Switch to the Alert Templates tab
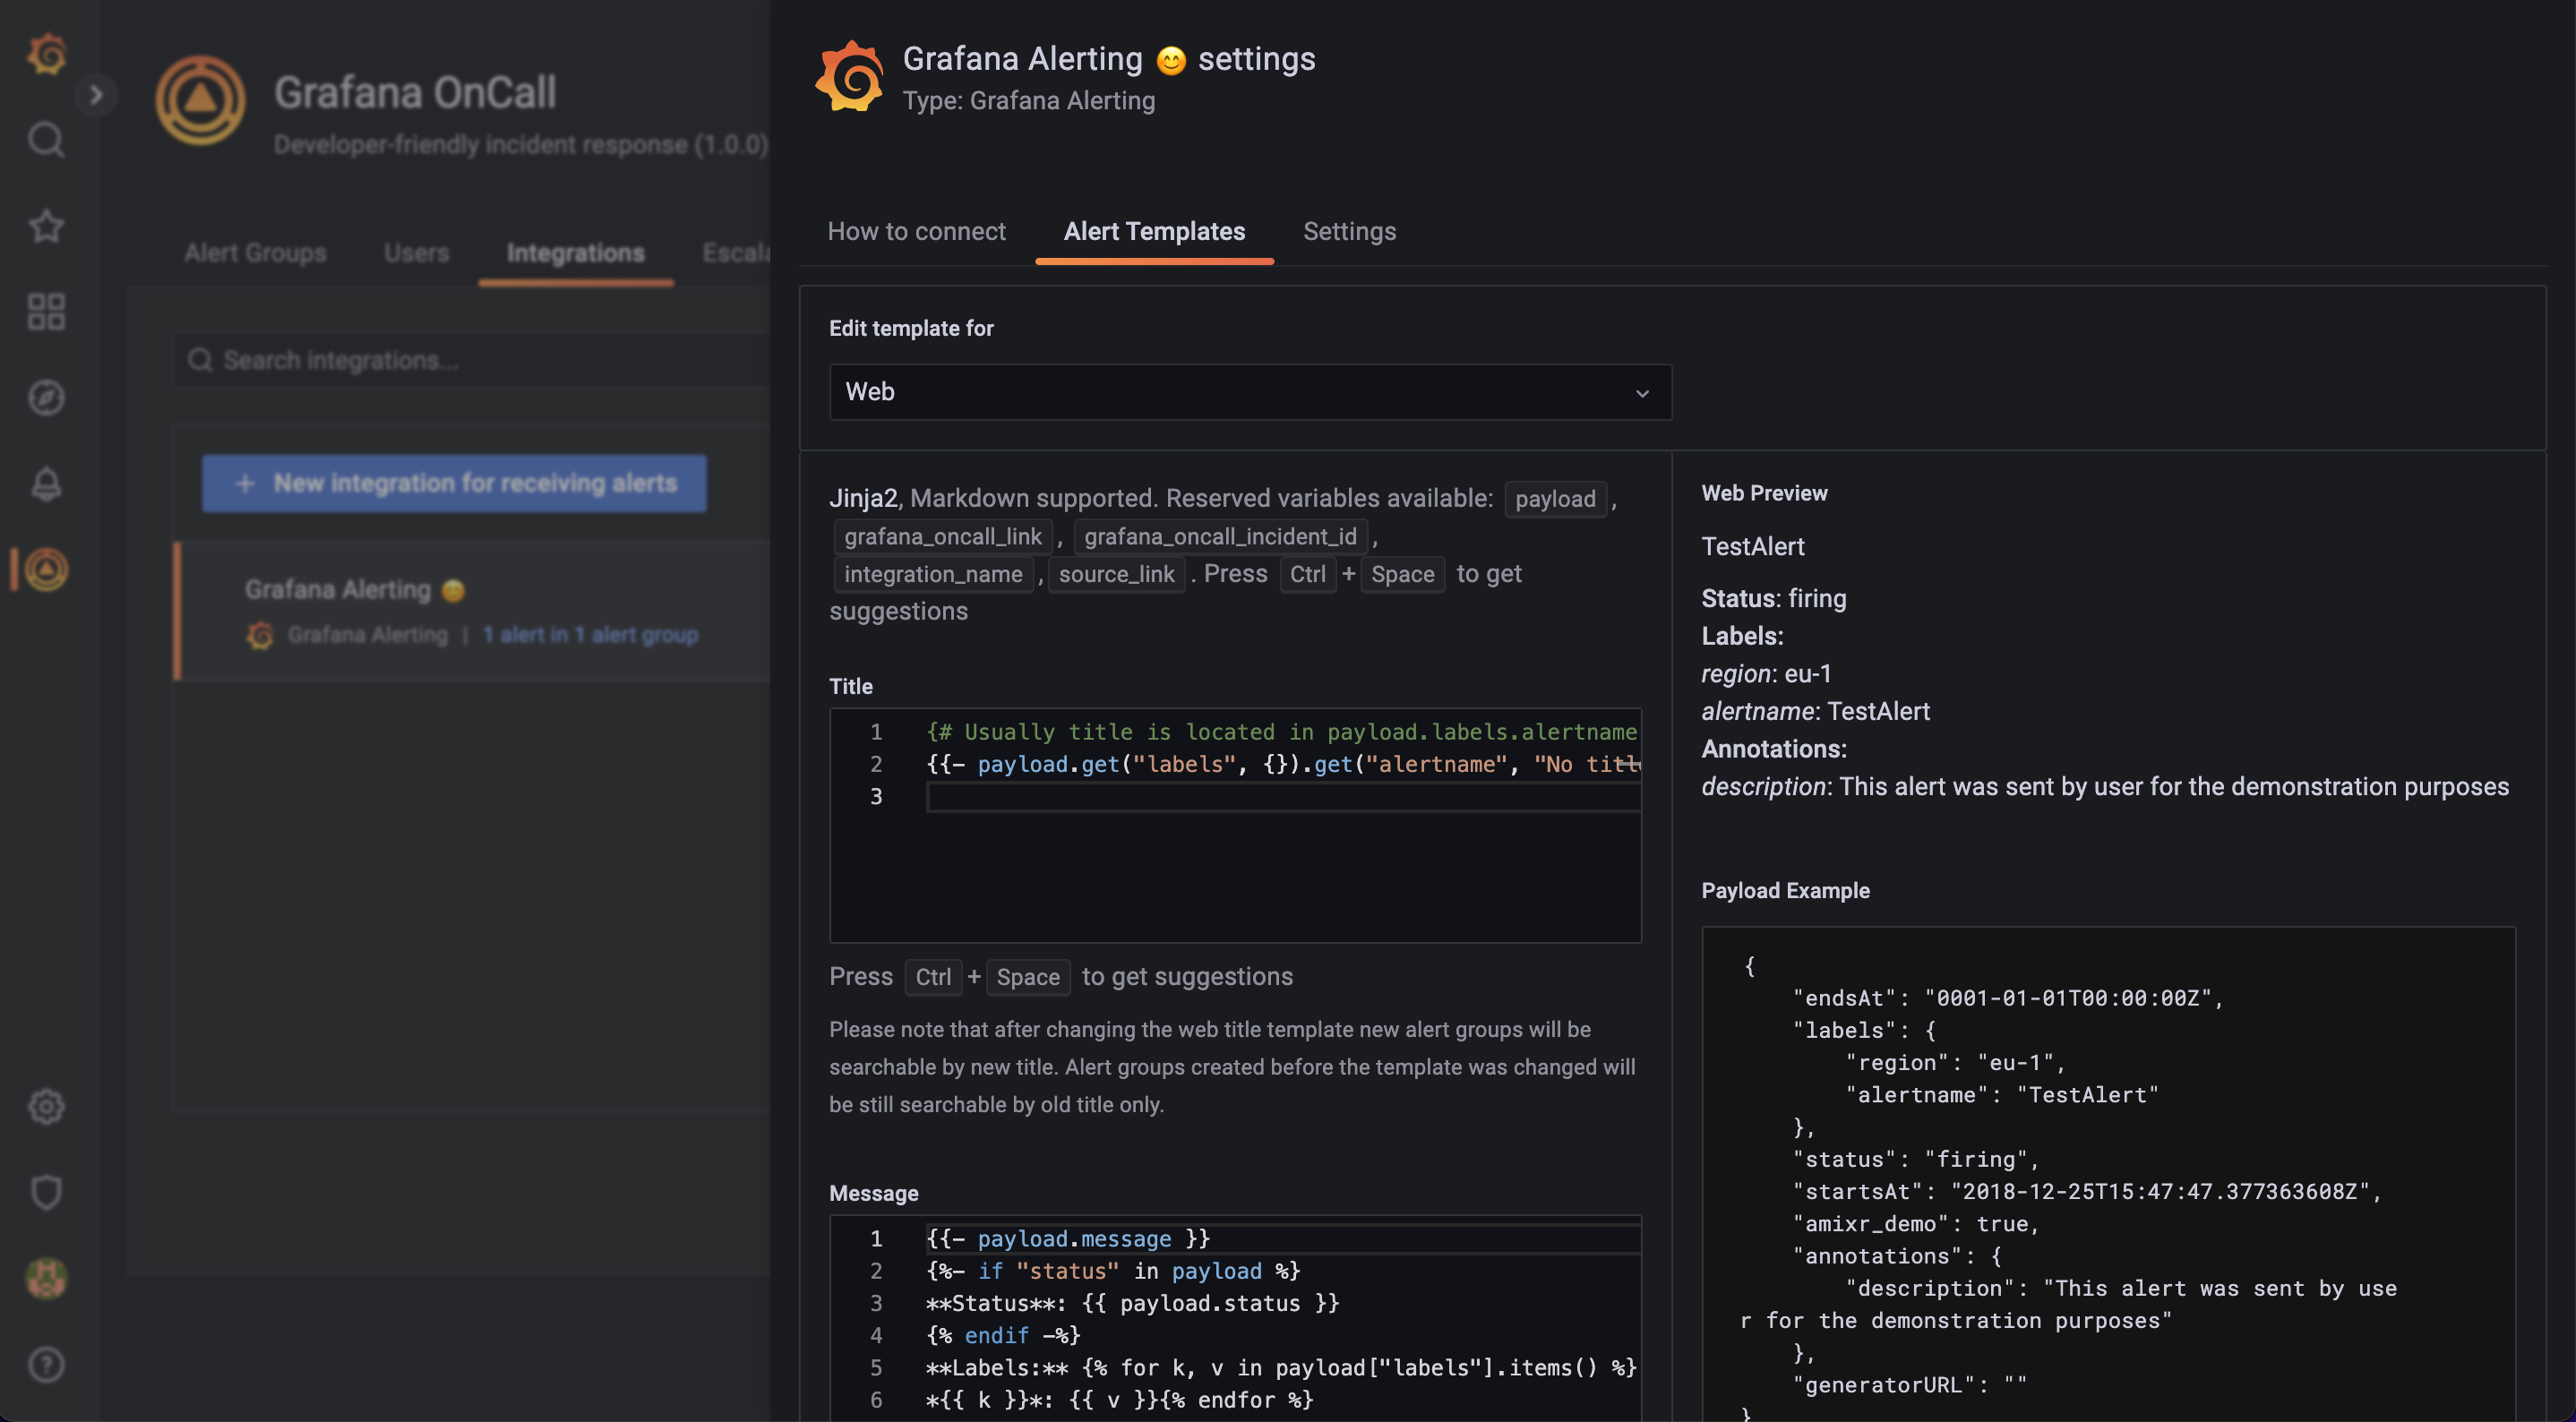This screenshot has height=1422, width=2576. click(1154, 231)
